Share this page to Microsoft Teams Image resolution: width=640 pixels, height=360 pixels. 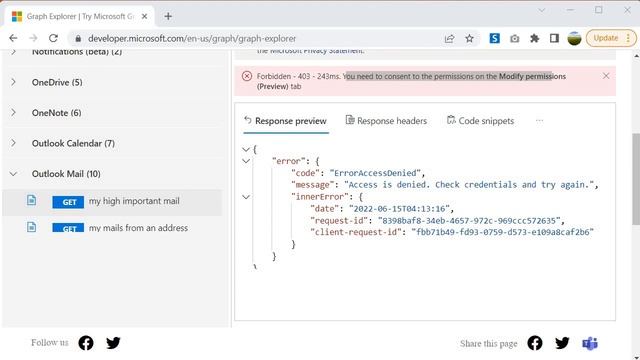(590, 344)
